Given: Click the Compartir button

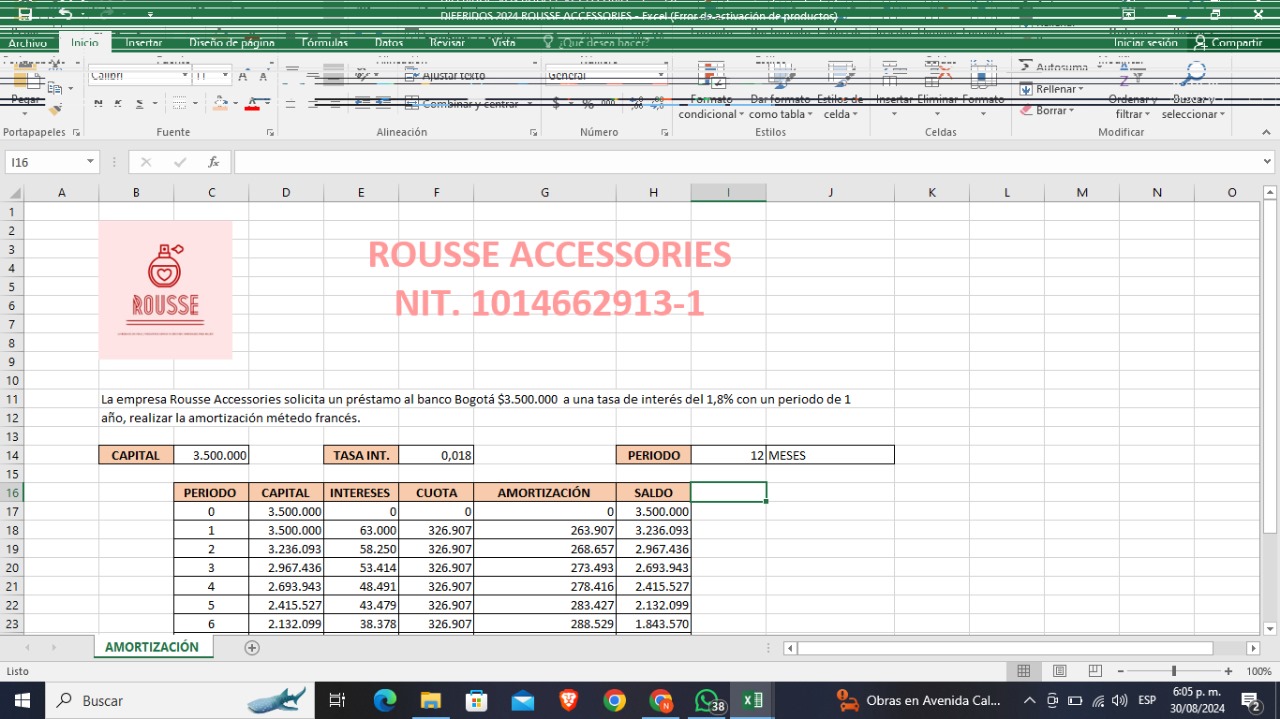Looking at the screenshot, I should point(1228,43).
